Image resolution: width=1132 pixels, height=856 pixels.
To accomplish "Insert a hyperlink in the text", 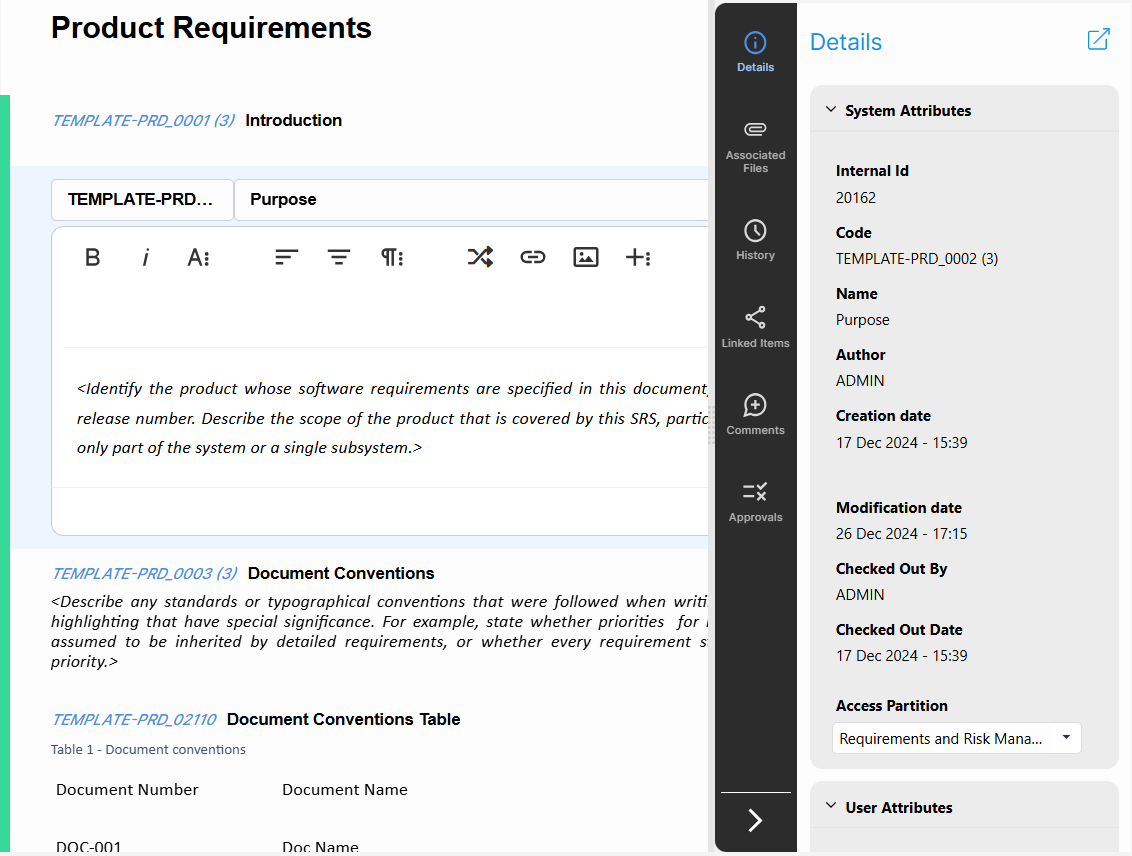I will click(x=533, y=257).
